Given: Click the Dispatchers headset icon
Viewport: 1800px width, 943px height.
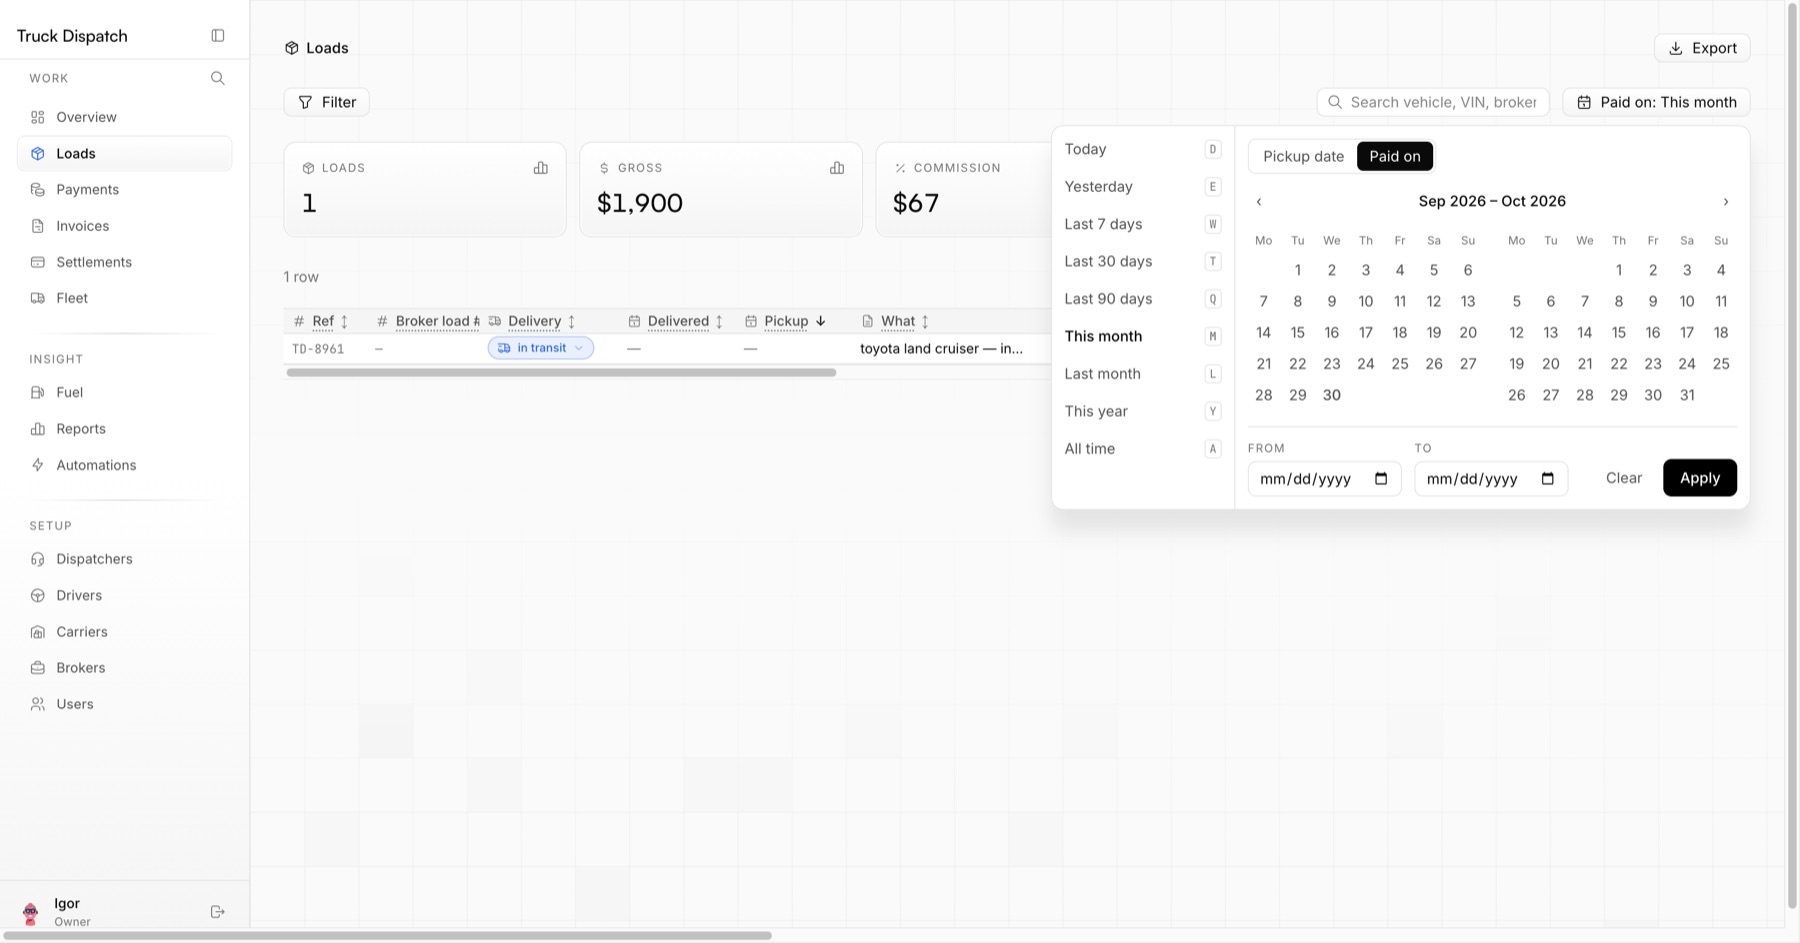Looking at the screenshot, I should [38, 559].
